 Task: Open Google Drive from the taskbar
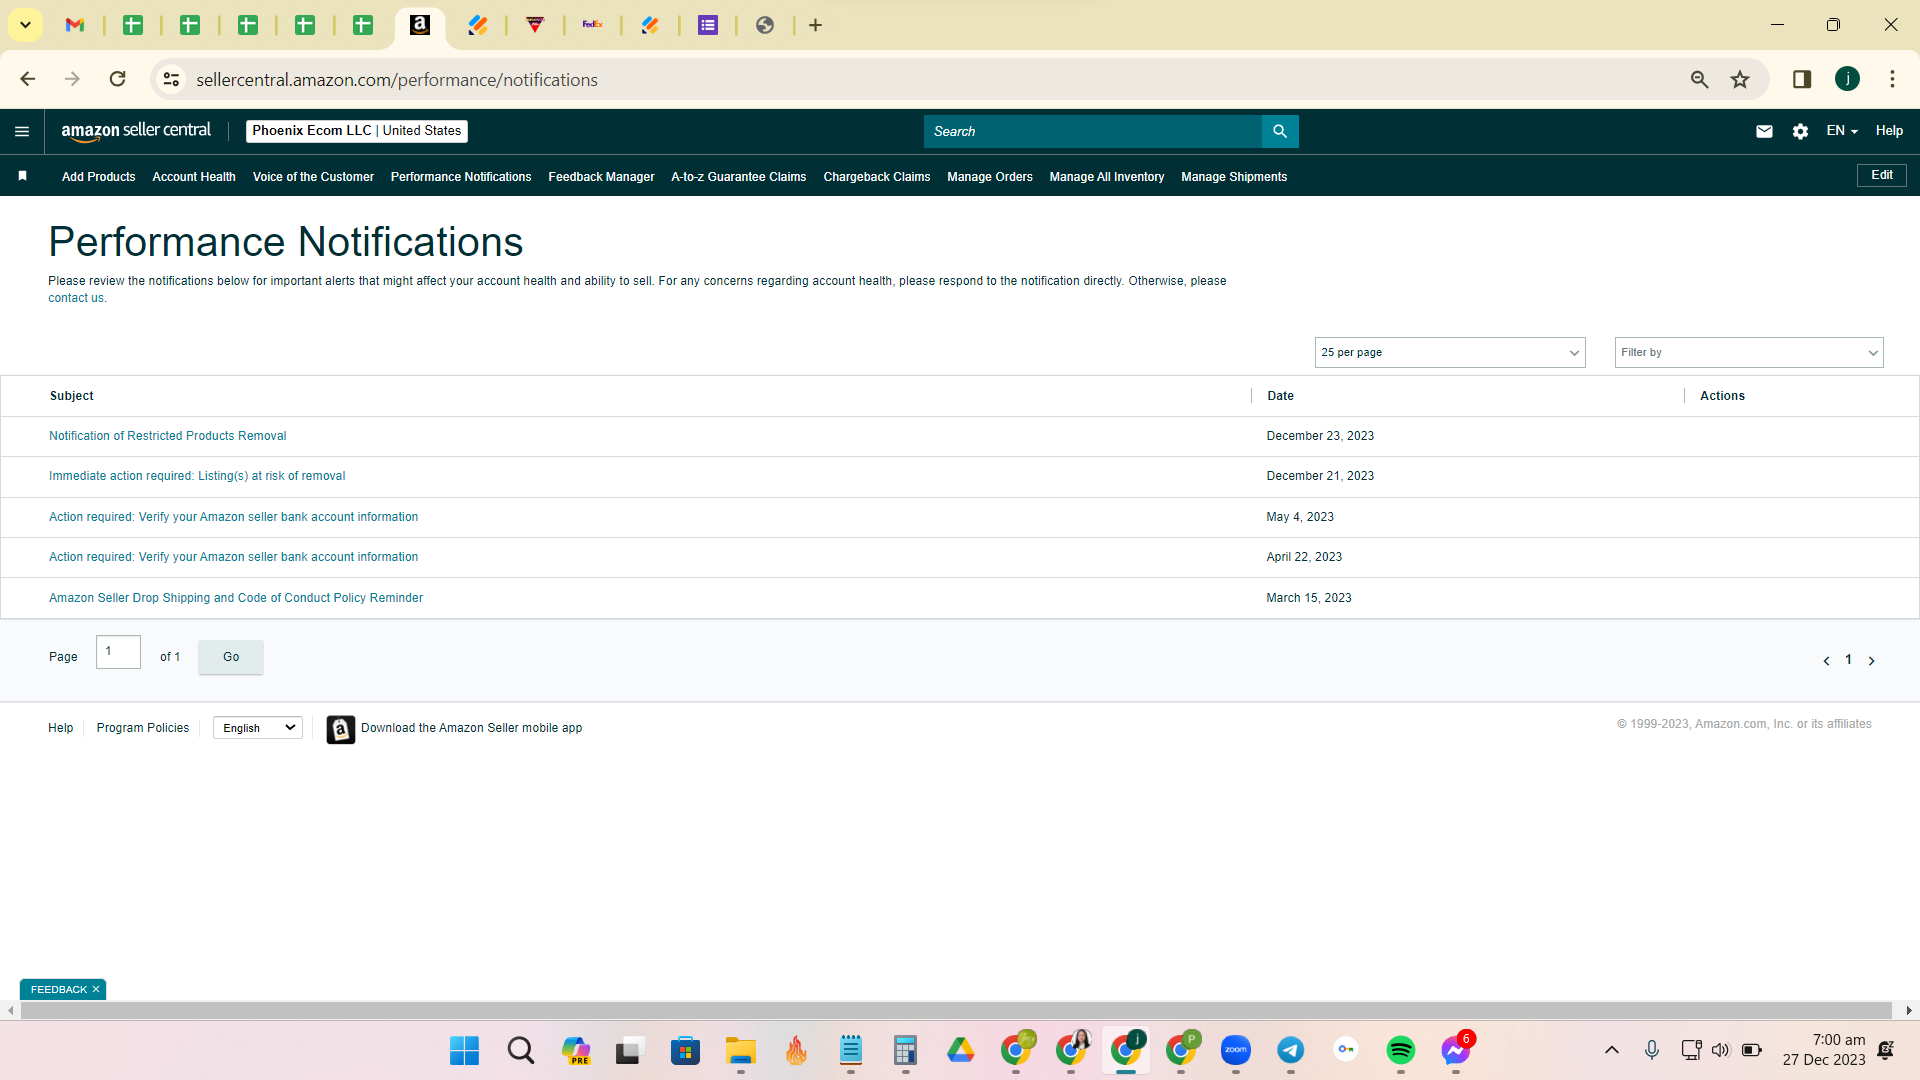click(960, 1050)
